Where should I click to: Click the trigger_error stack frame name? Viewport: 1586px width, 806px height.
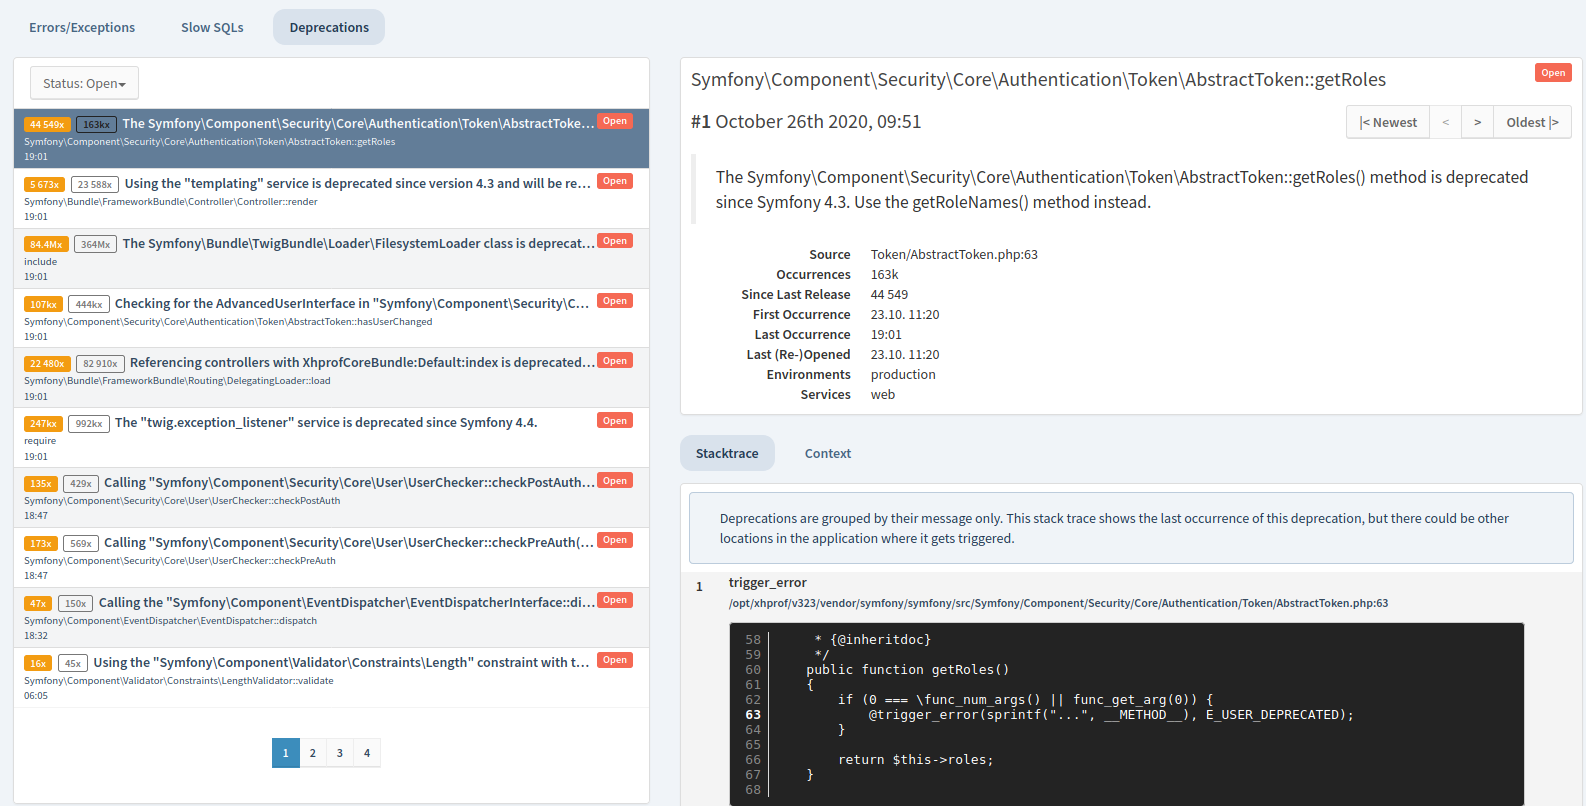click(x=767, y=583)
